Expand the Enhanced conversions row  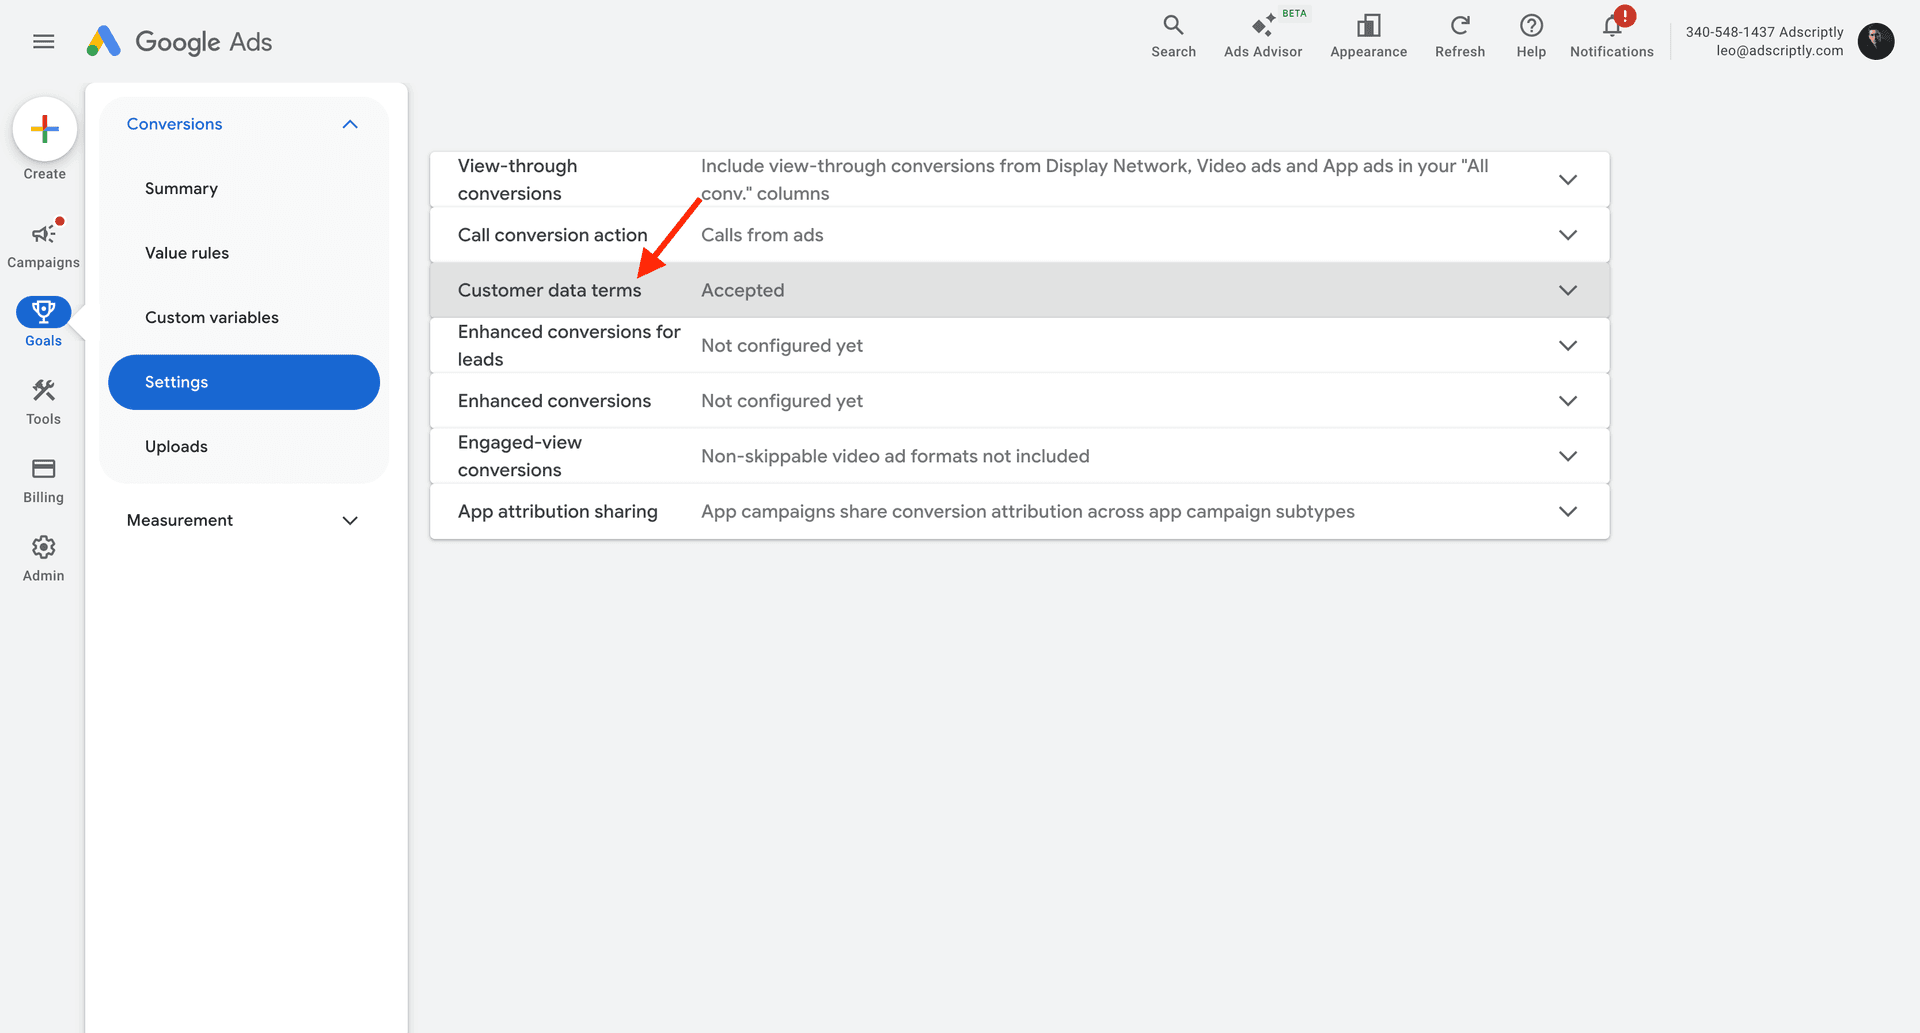point(1567,400)
